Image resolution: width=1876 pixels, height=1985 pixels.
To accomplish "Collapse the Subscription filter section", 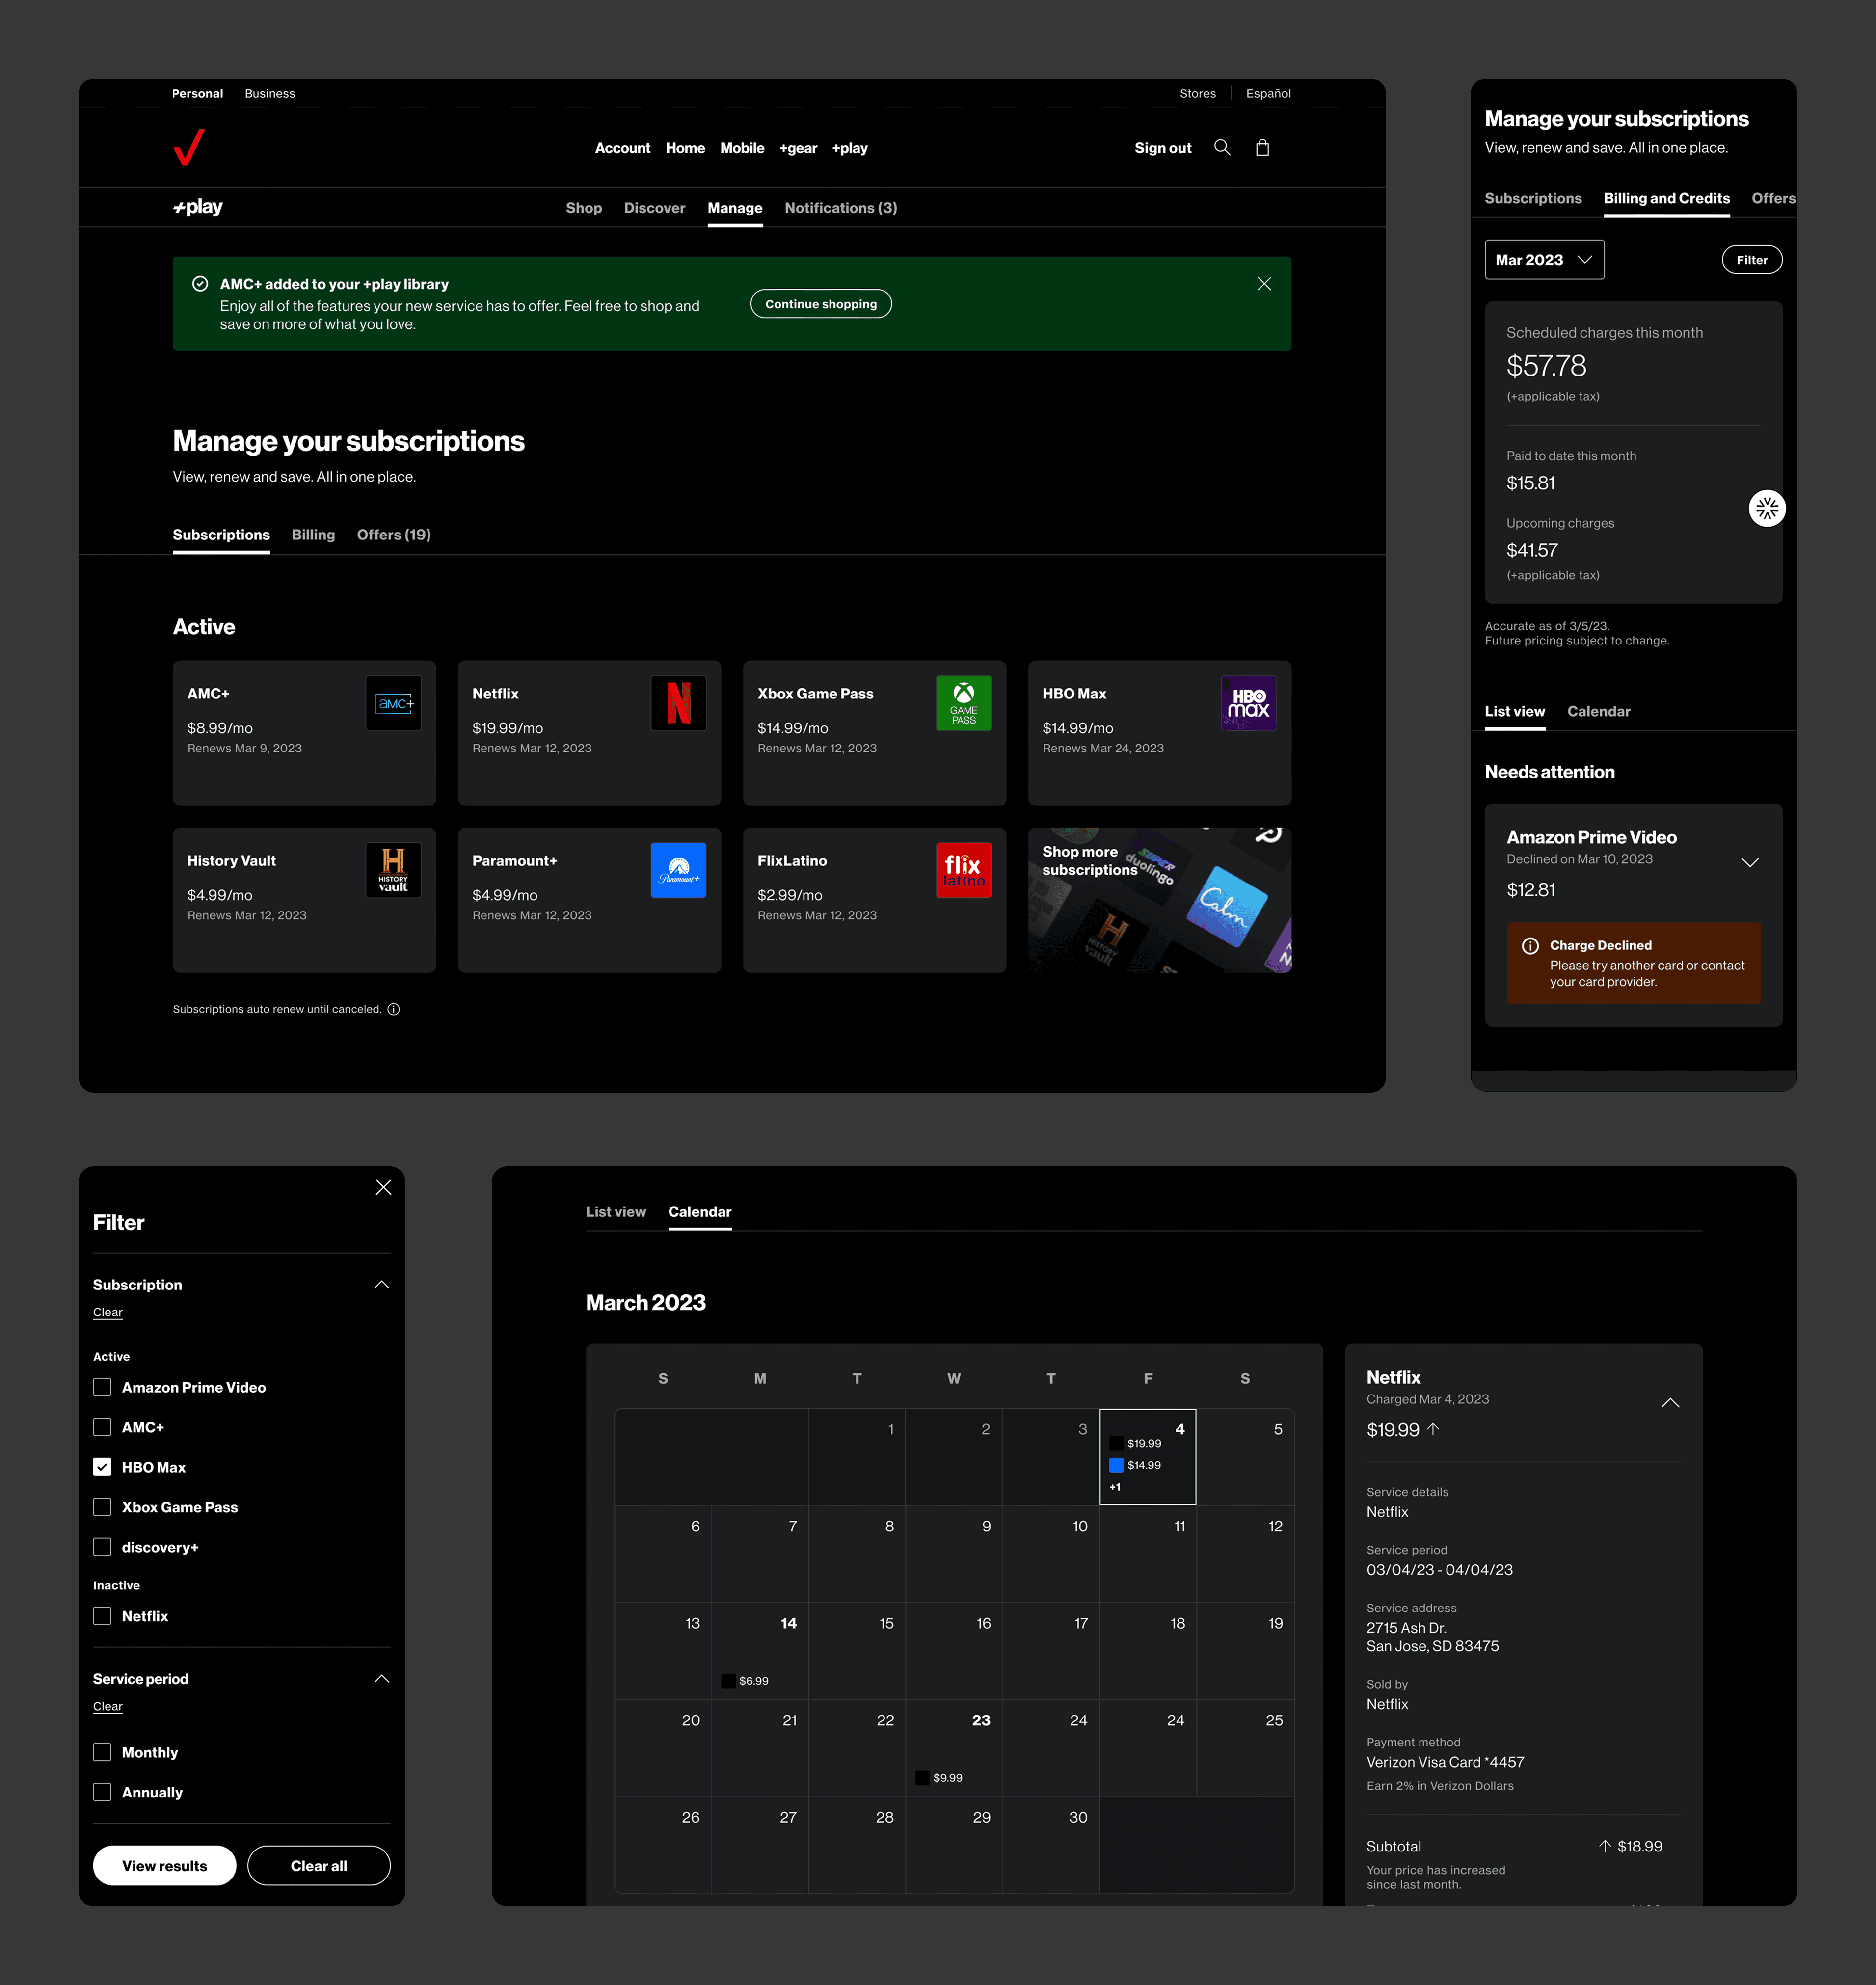I will pyautogui.click(x=381, y=1285).
